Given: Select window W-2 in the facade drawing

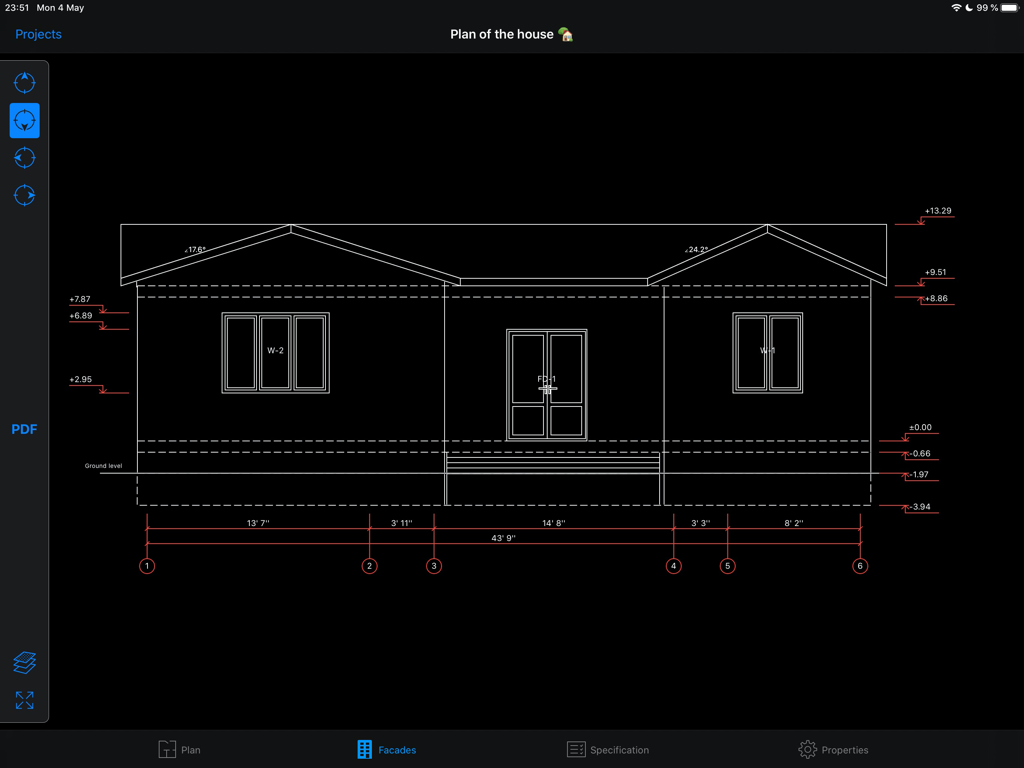Looking at the screenshot, I should point(275,352).
